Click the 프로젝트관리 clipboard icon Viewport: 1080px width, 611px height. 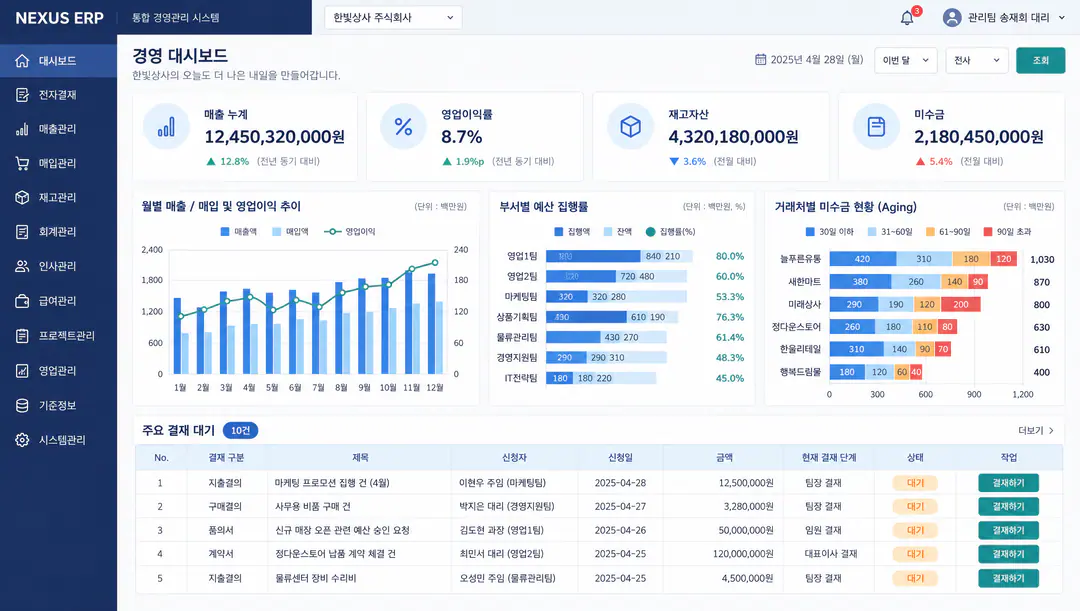click(x=22, y=336)
